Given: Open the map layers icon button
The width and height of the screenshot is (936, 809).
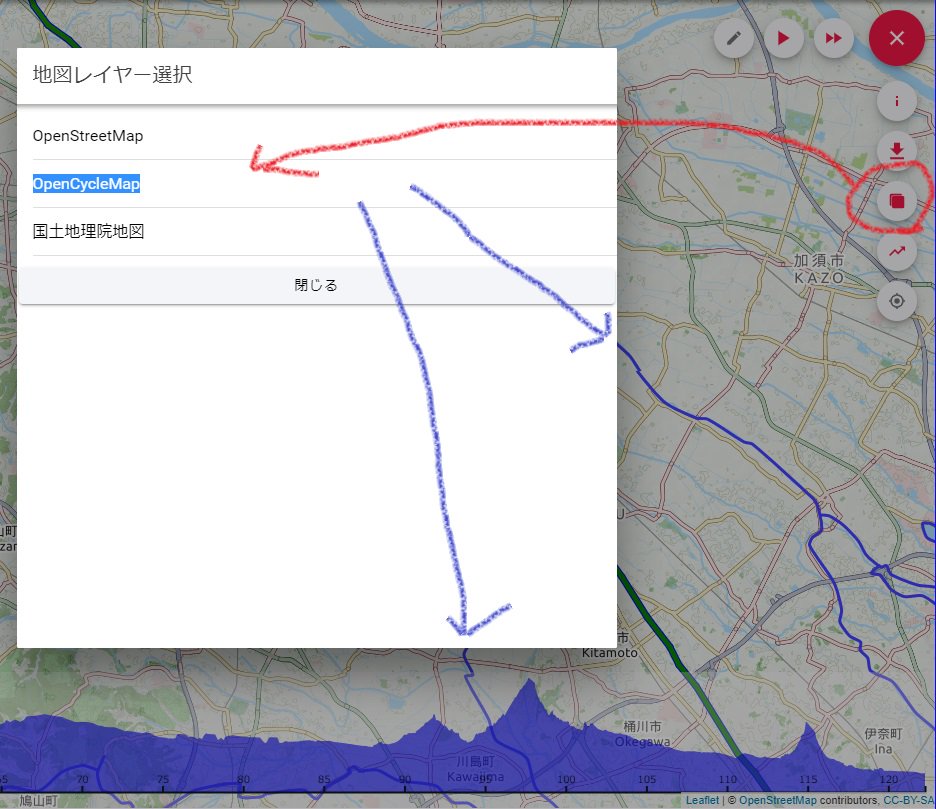Looking at the screenshot, I should click(x=897, y=201).
